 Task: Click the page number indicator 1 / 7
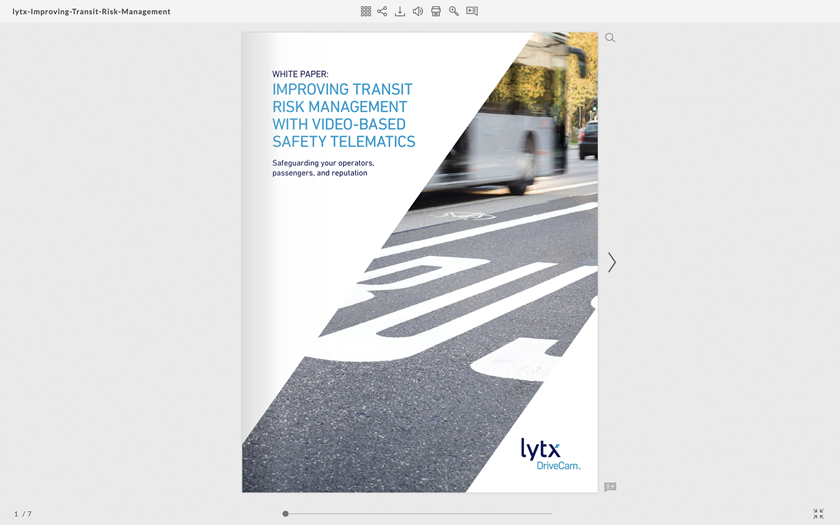click(23, 514)
